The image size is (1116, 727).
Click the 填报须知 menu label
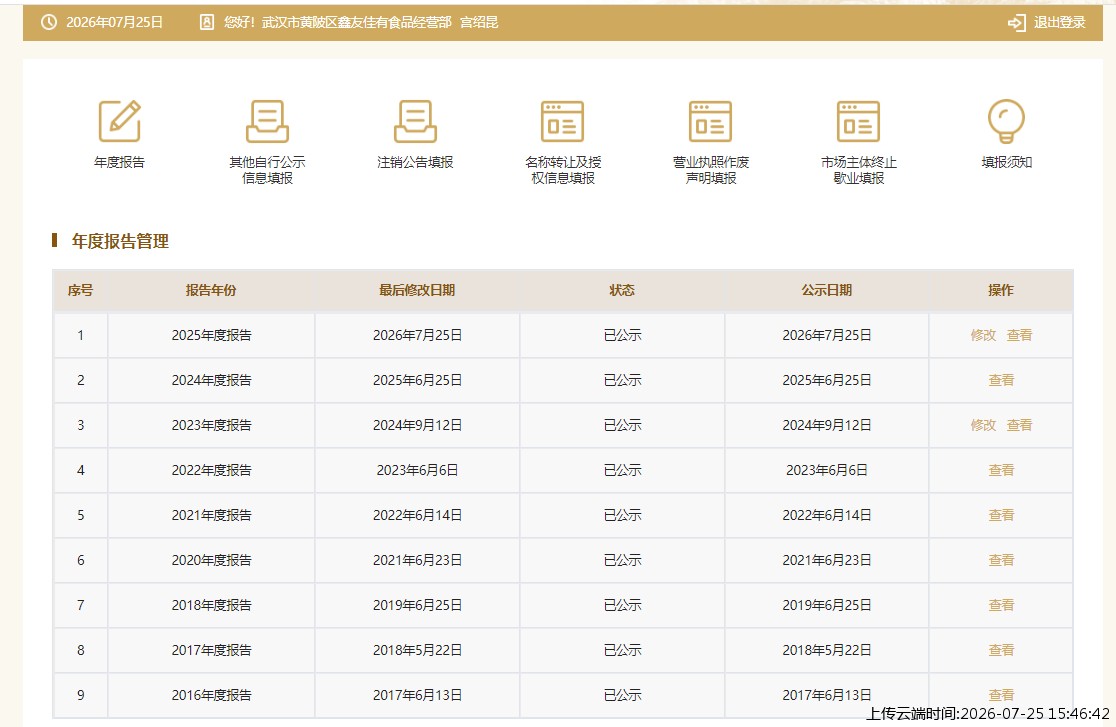1006,162
